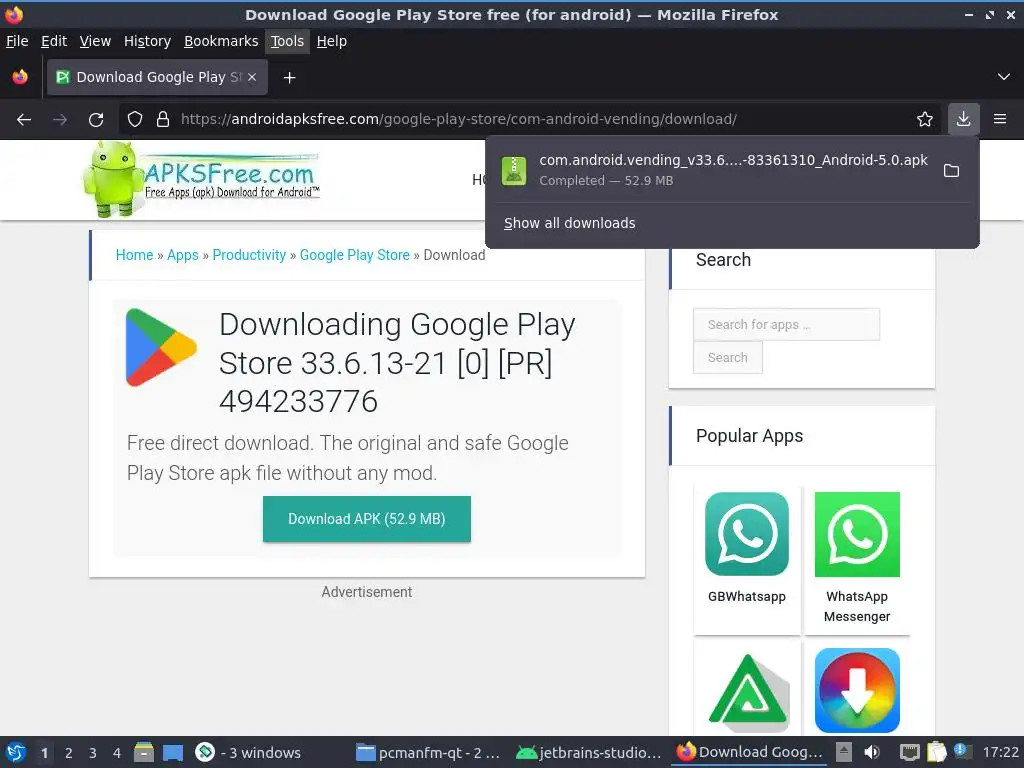Switch to virtual desktop 2

(x=69, y=753)
